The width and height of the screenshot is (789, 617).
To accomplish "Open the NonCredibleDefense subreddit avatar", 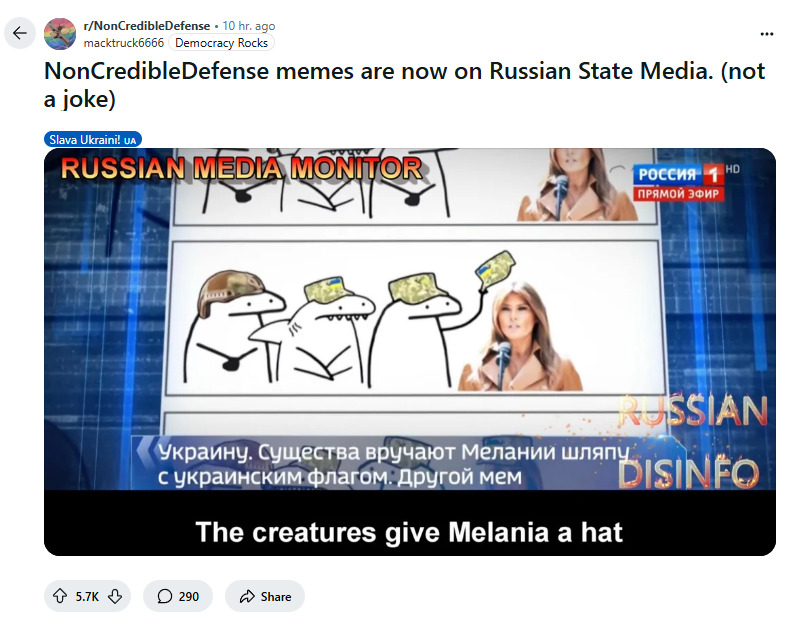I will click(60, 34).
